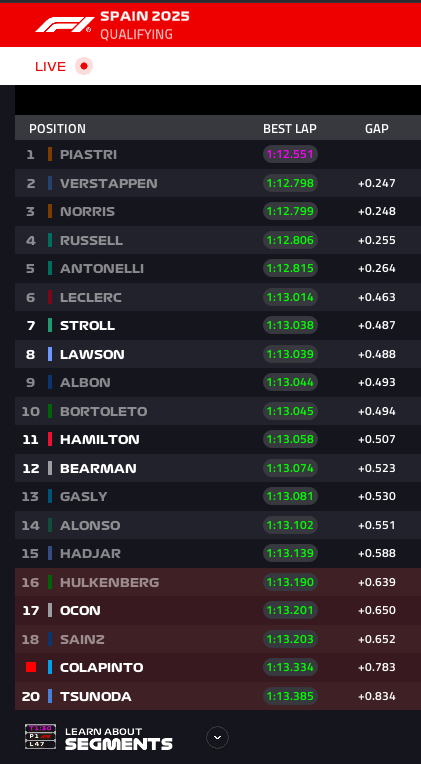
Task: Expand the Learn About Segments chevron
Action: click(217, 737)
